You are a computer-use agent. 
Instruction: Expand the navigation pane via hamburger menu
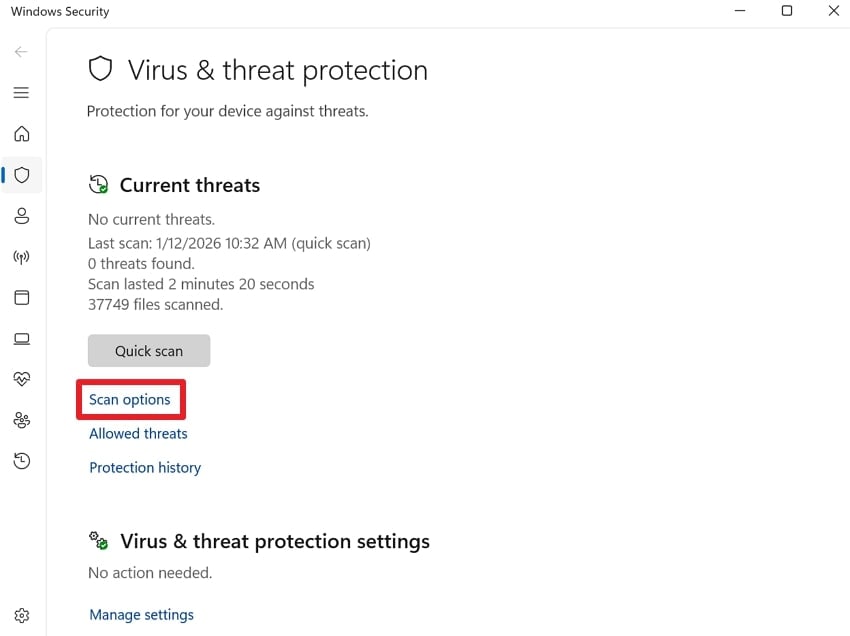pyautogui.click(x=21, y=92)
